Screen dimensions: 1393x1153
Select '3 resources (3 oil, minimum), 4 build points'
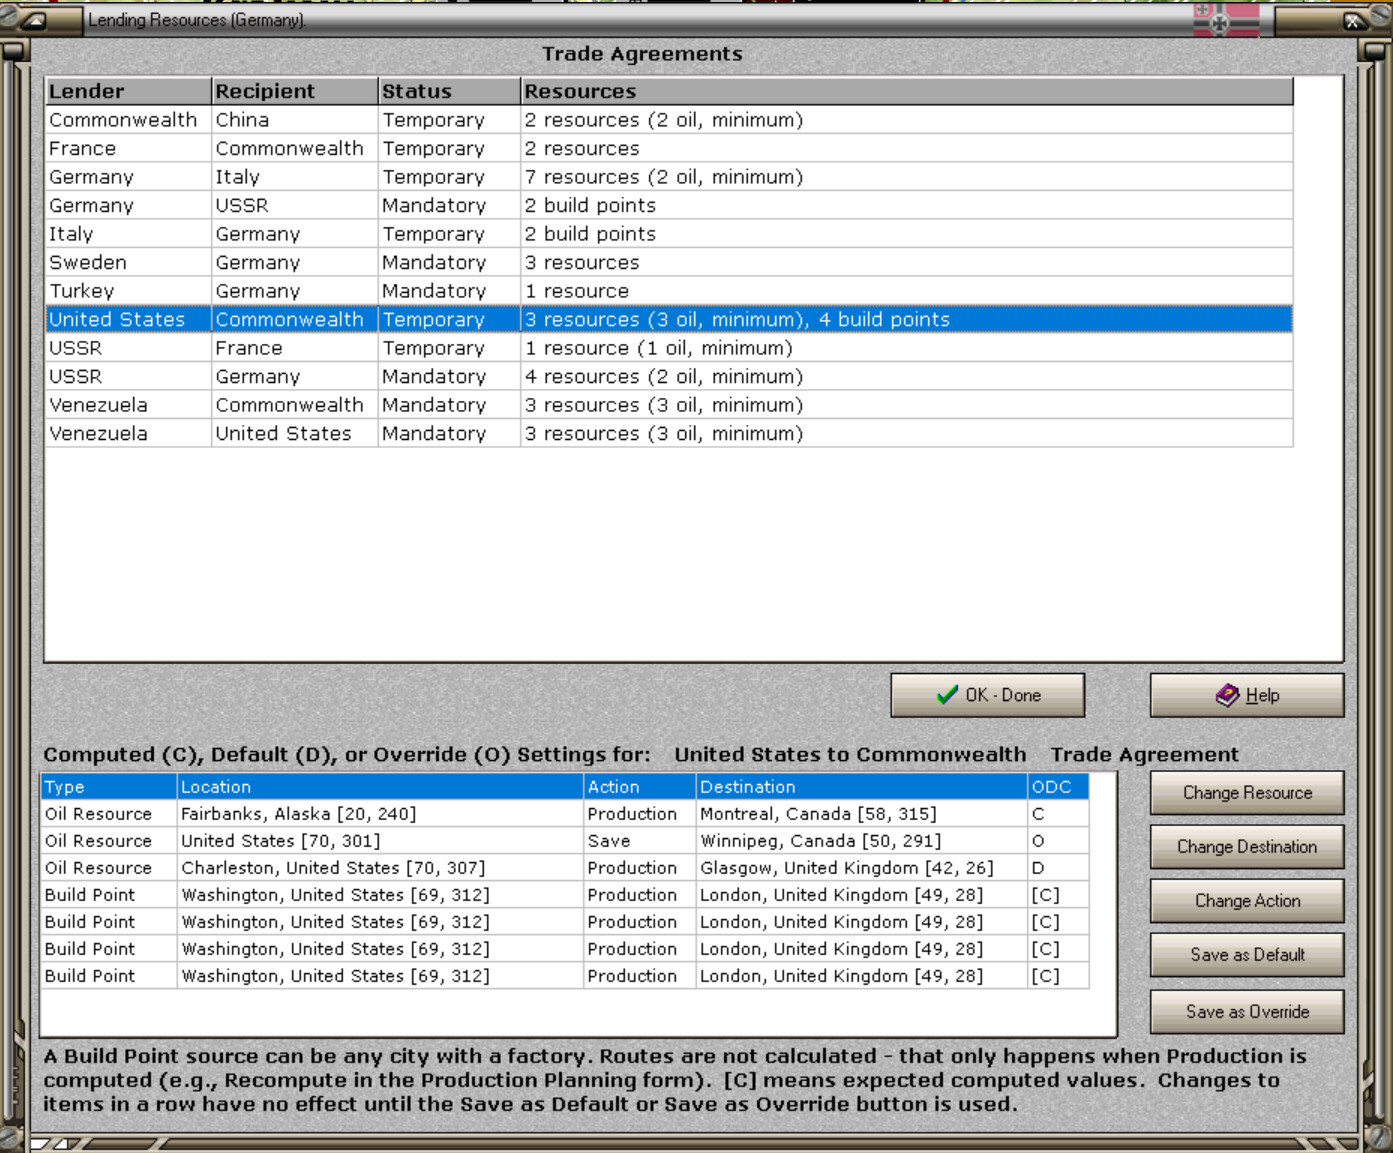907,319
